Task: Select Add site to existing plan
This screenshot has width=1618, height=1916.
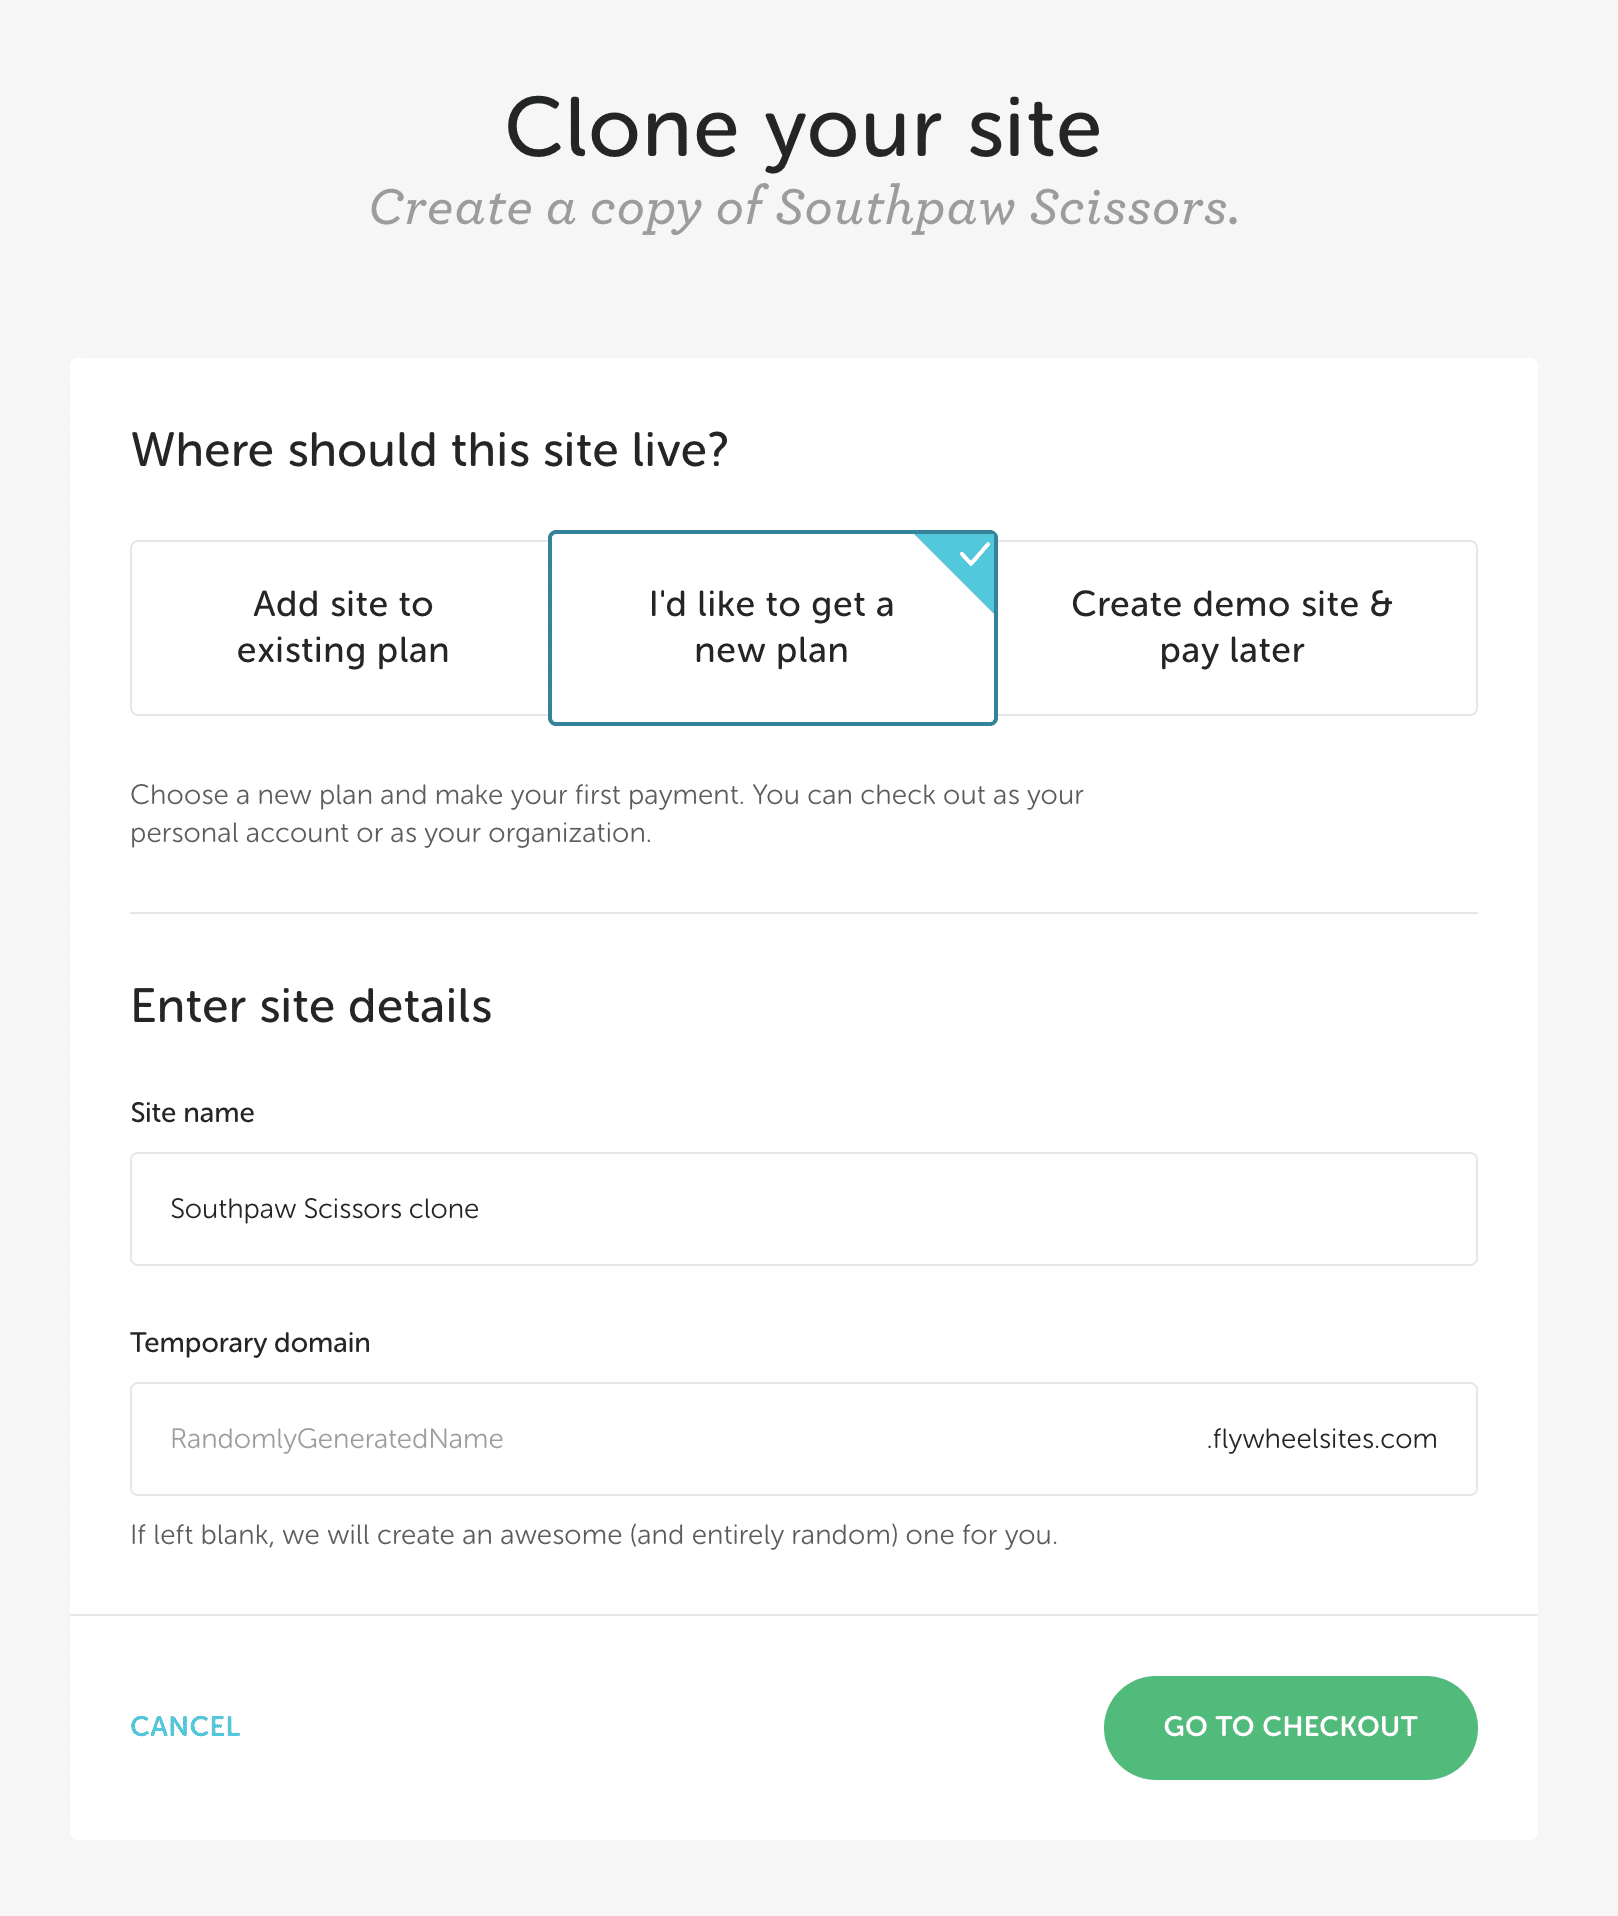Action: coord(342,628)
